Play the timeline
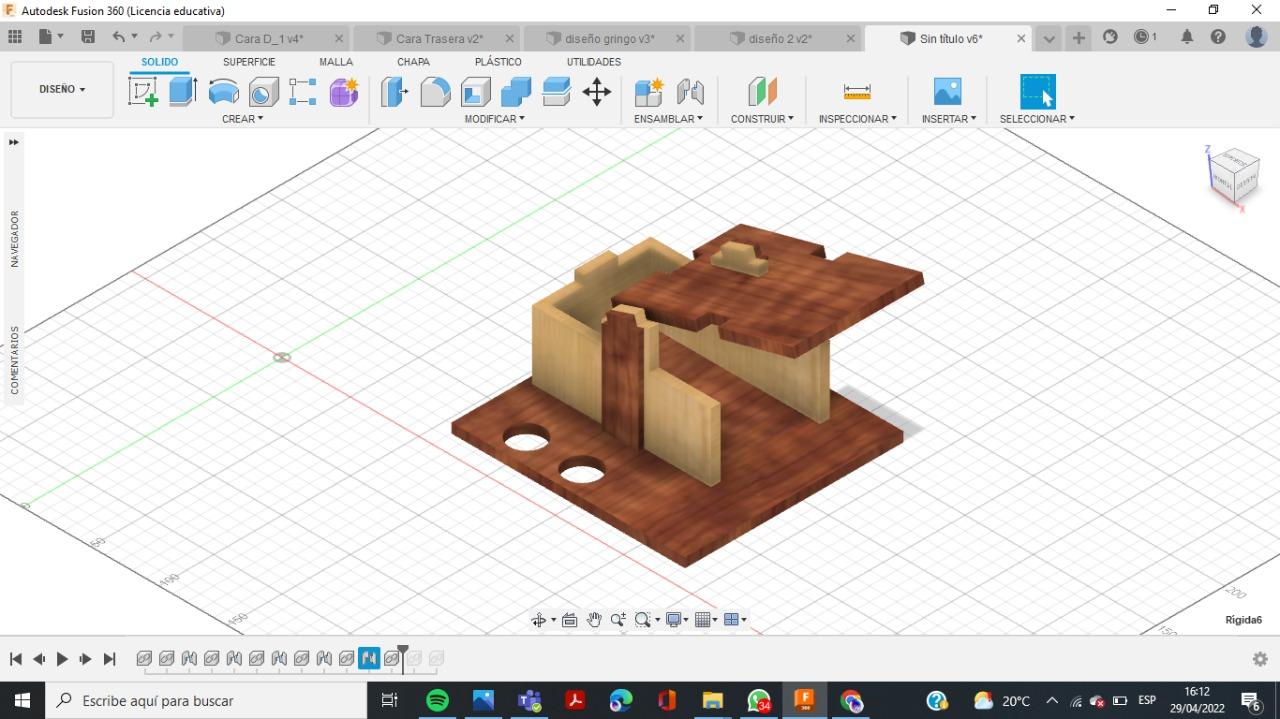Image resolution: width=1280 pixels, height=719 pixels. coord(62,659)
